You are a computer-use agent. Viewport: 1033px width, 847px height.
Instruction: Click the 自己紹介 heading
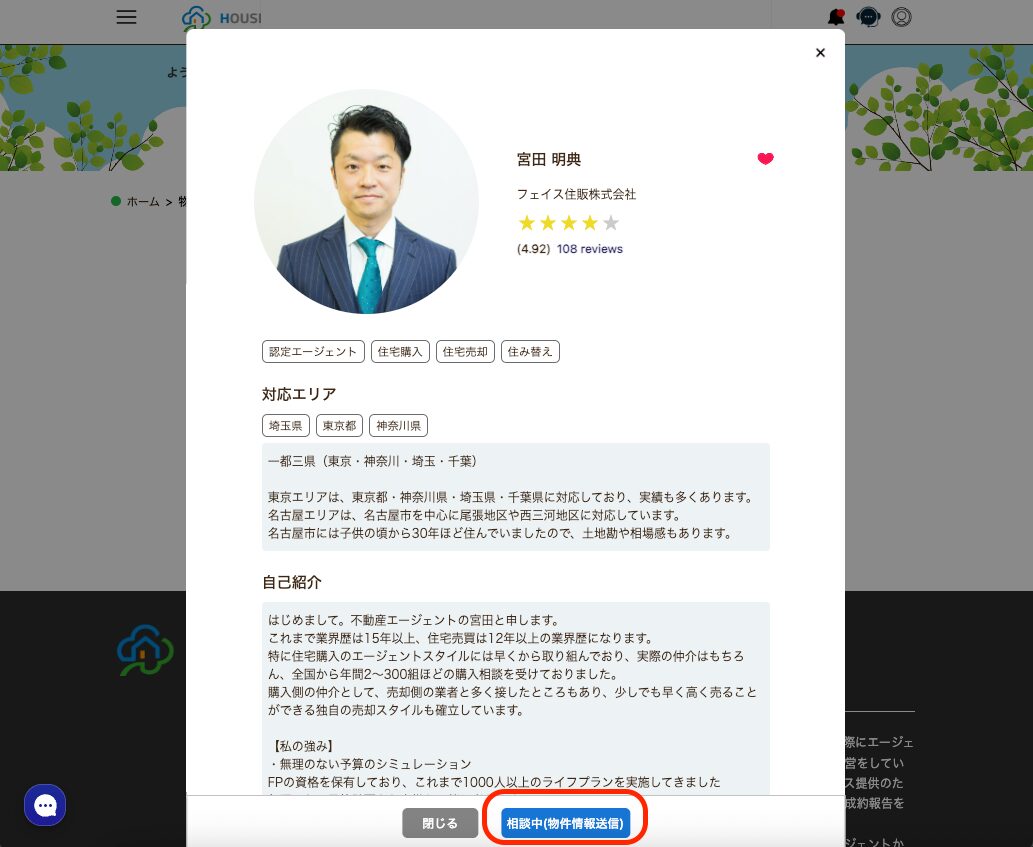[292, 582]
